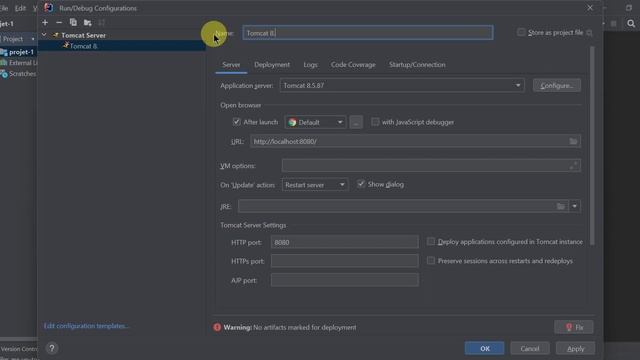The height and width of the screenshot is (360, 640).
Task: Click the expand icon in VM options field
Action: click(573, 165)
